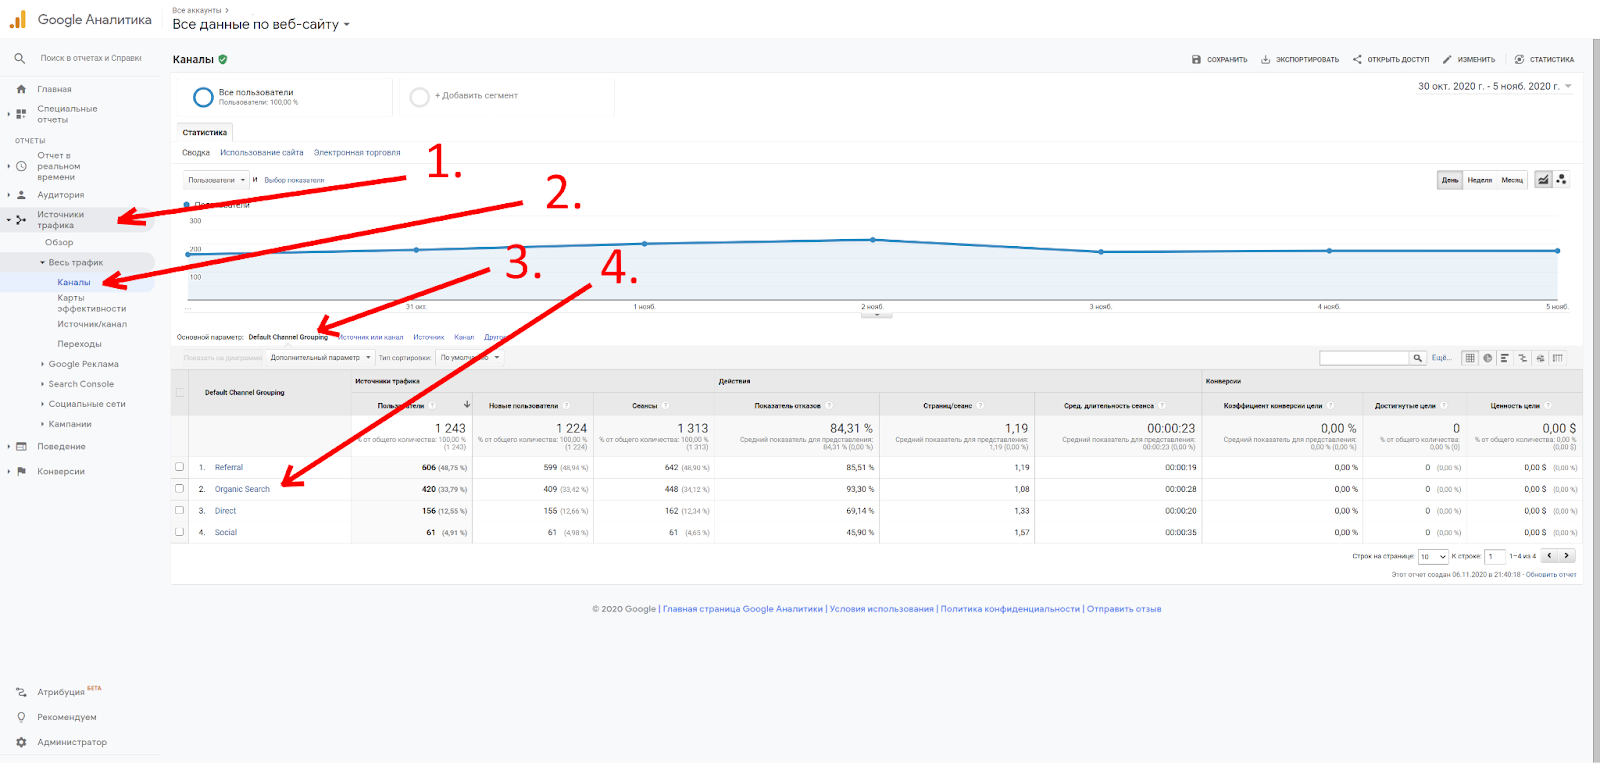1600x763 pixels.
Task: Select the comparison view icon
Action: click(1522, 358)
